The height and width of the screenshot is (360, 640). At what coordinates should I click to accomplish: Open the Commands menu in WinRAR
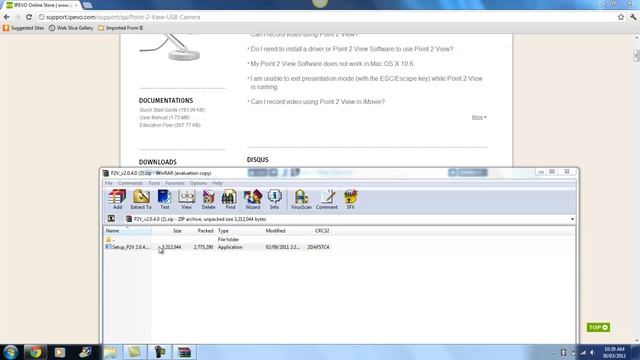tap(130, 183)
